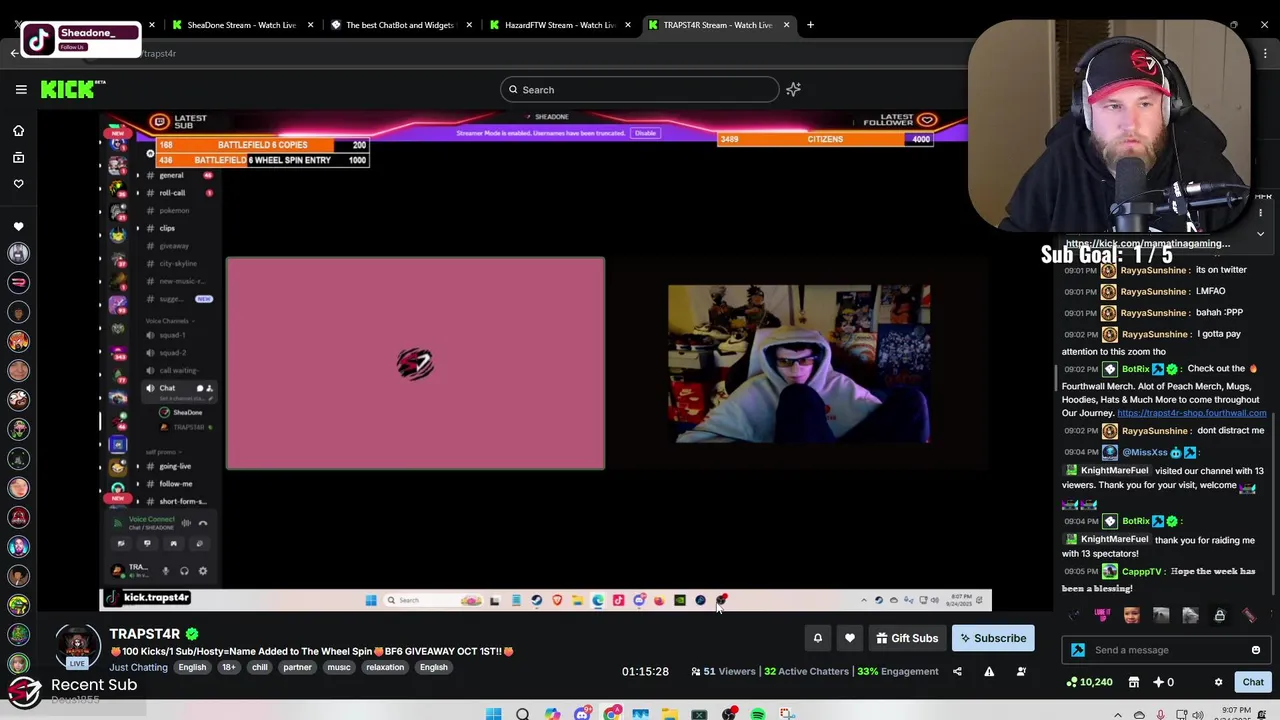This screenshot has height=720, width=1280.
Task: Click the relaxation tag
Action: pyautogui.click(x=385, y=668)
